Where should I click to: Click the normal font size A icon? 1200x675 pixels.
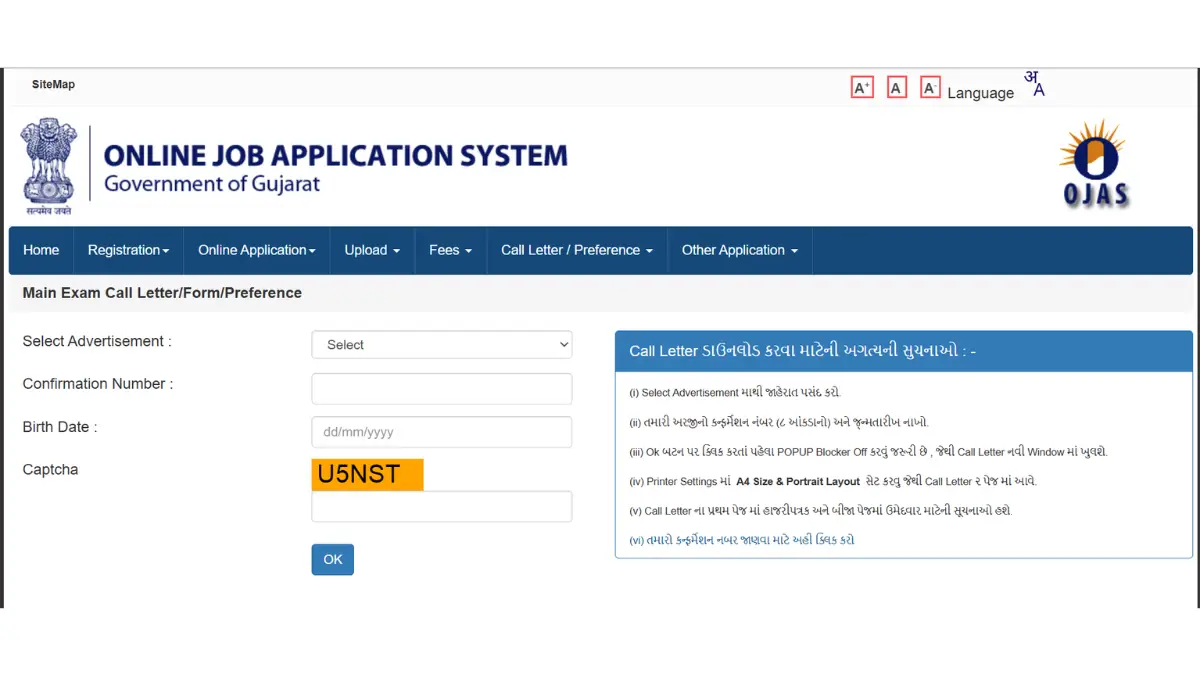pos(897,88)
